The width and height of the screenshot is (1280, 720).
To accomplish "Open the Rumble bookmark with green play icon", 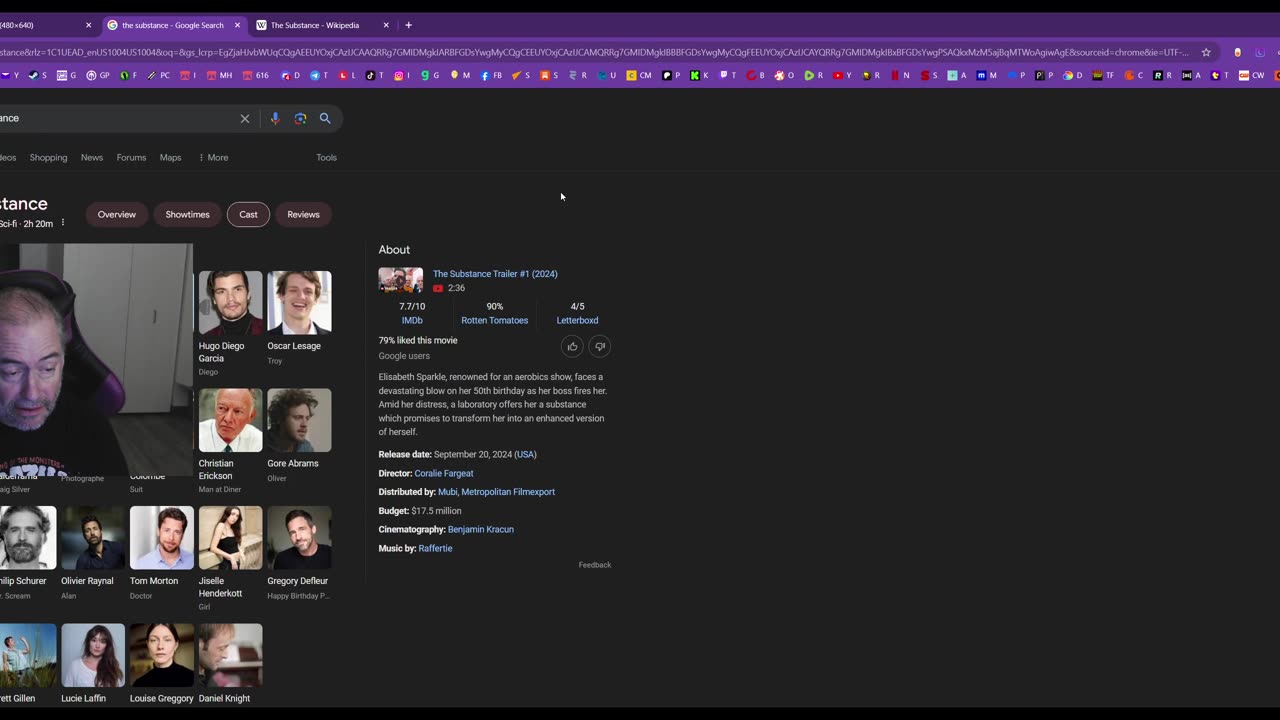I will 813,75.
